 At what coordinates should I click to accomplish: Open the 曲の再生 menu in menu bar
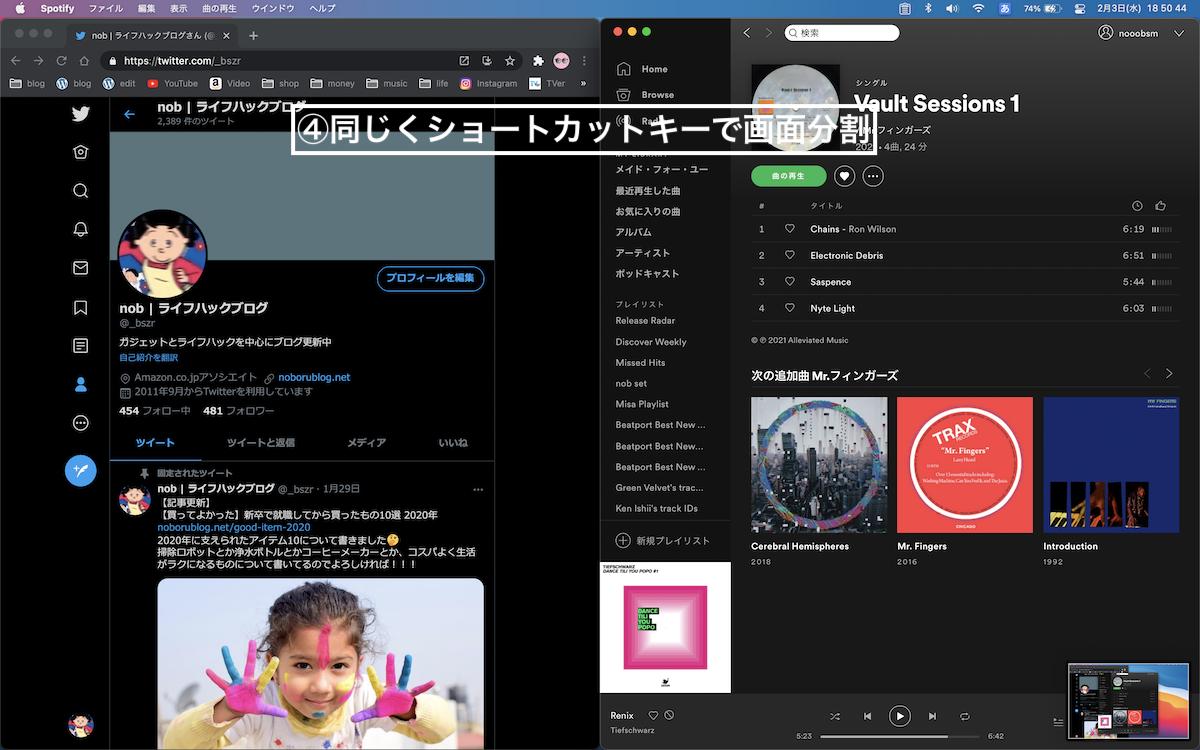pyautogui.click(x=220, y=8)
